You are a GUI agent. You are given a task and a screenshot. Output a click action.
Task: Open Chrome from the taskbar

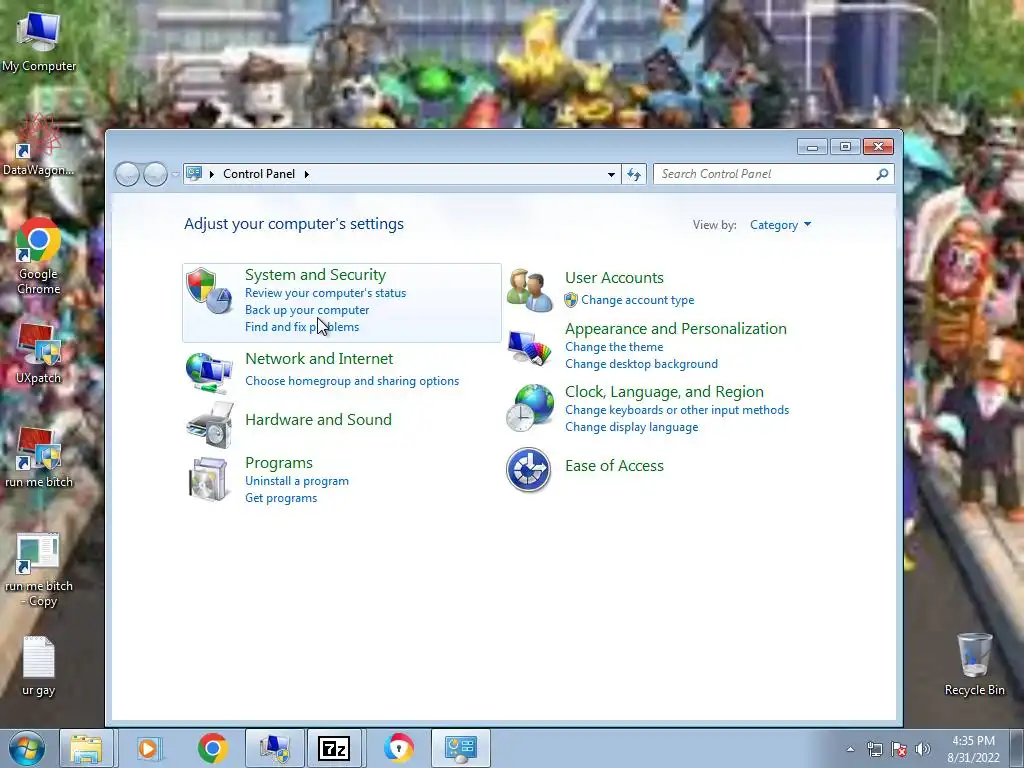tap(212, 748)
